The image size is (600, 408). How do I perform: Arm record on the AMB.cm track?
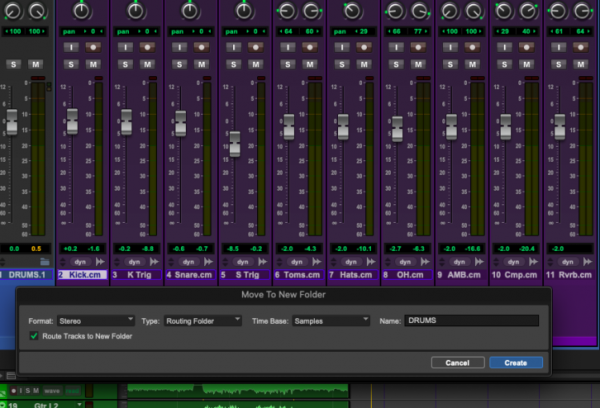point(473,47)
